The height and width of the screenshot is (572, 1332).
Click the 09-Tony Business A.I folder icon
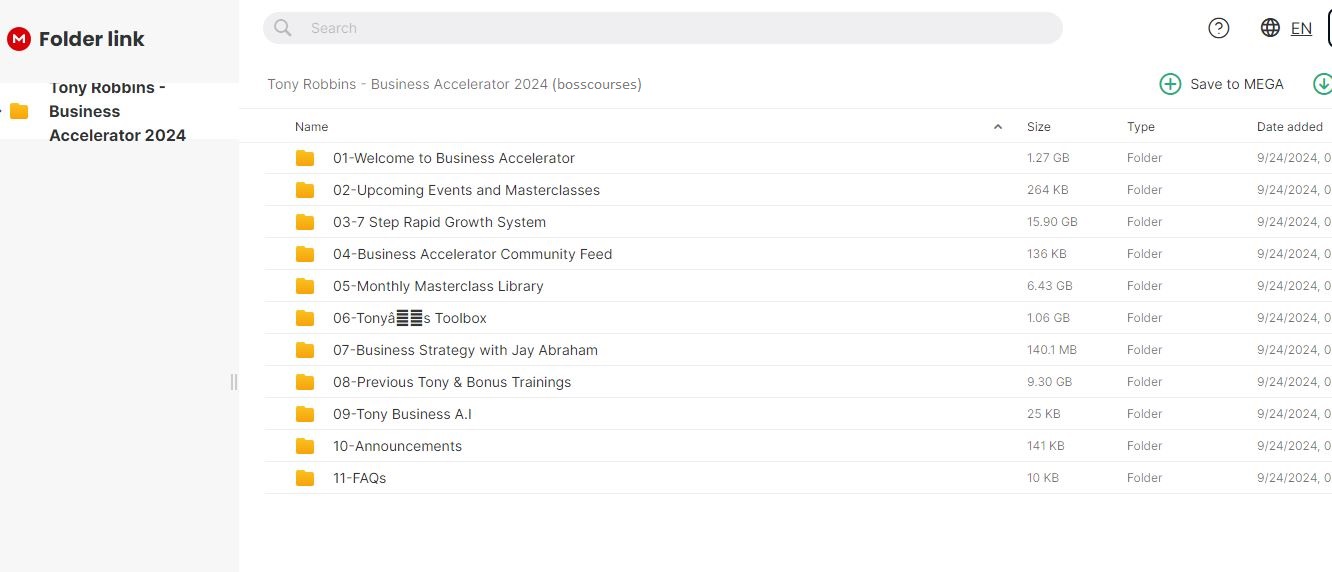(x=305, y=414)
